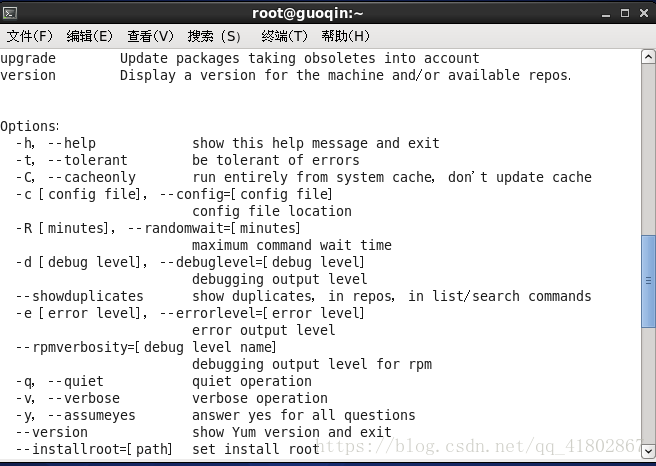Click the word 'version' in the command list

[x=28, y=75]
